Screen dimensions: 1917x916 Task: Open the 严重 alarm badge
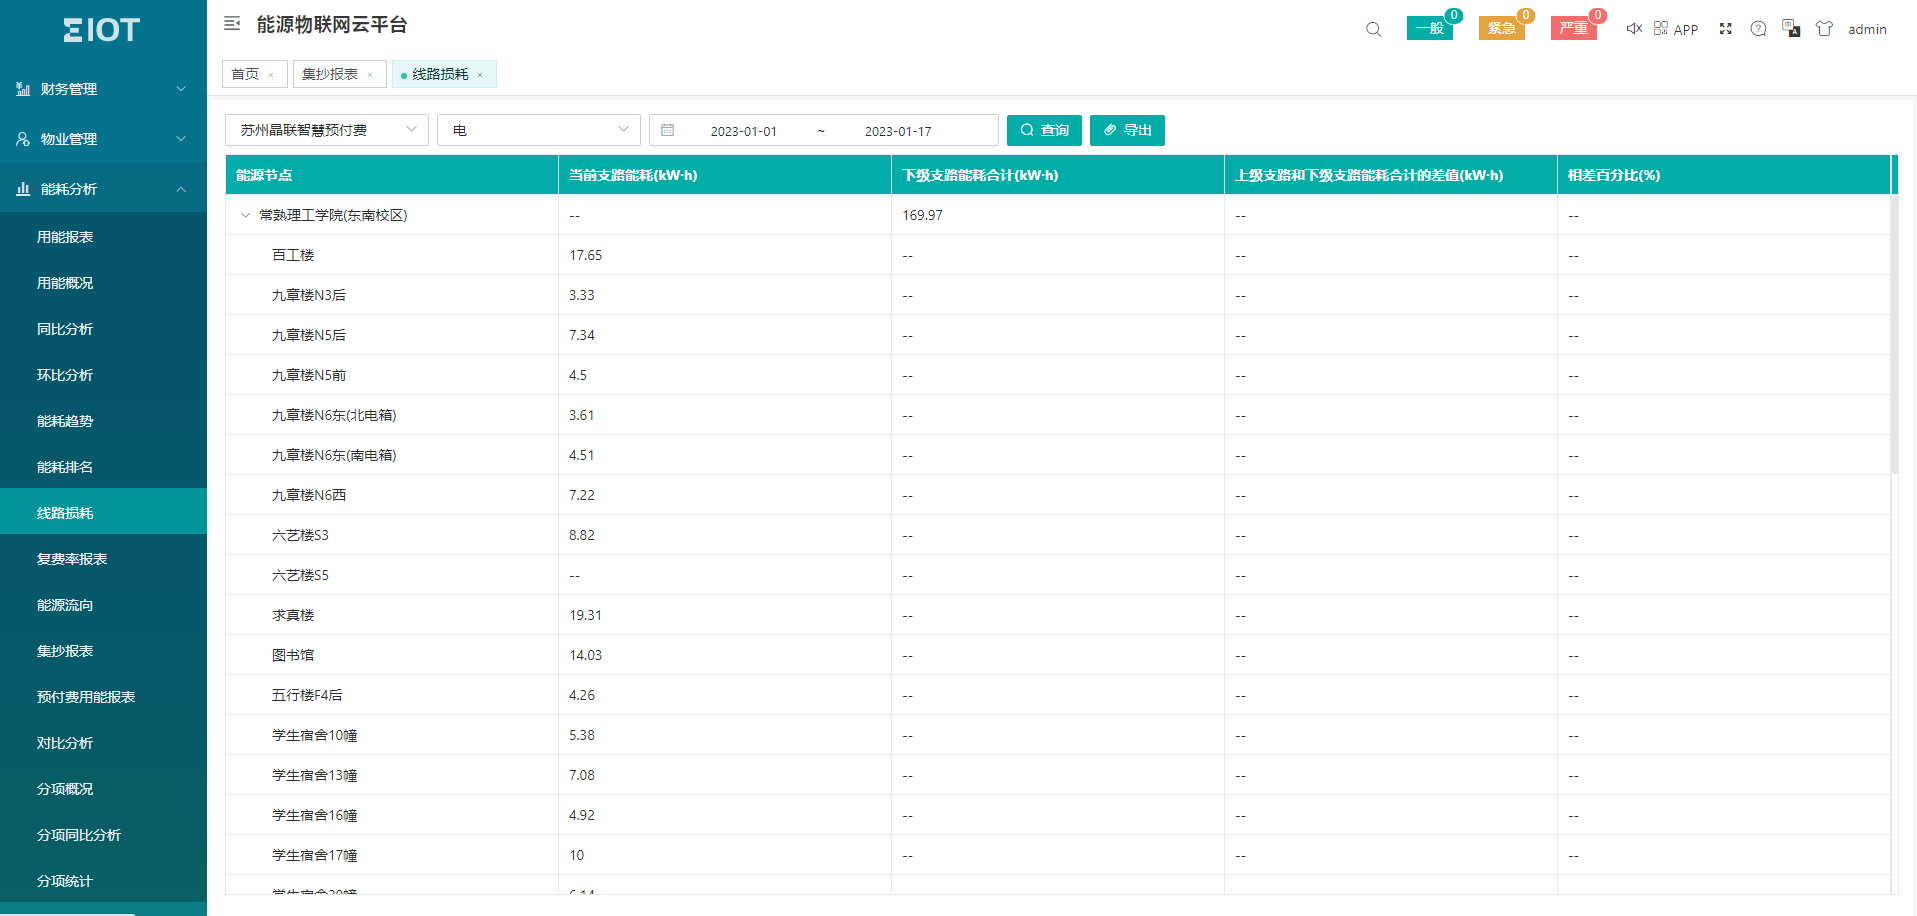pyautogui.click(x=1574, y=28)
